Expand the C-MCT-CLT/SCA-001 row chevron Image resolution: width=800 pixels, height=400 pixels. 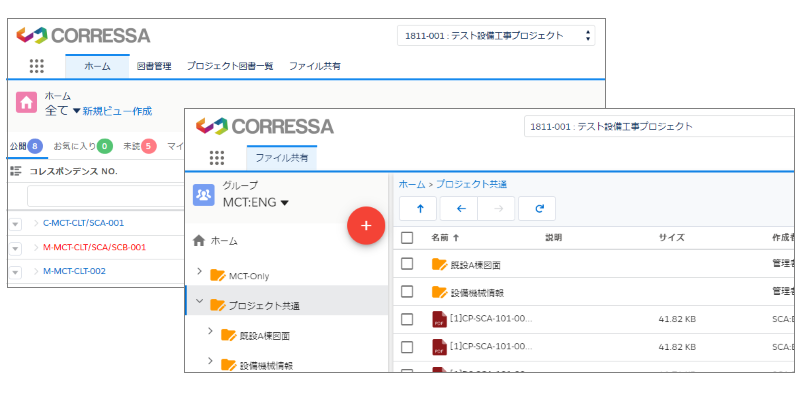coord(36,223)
